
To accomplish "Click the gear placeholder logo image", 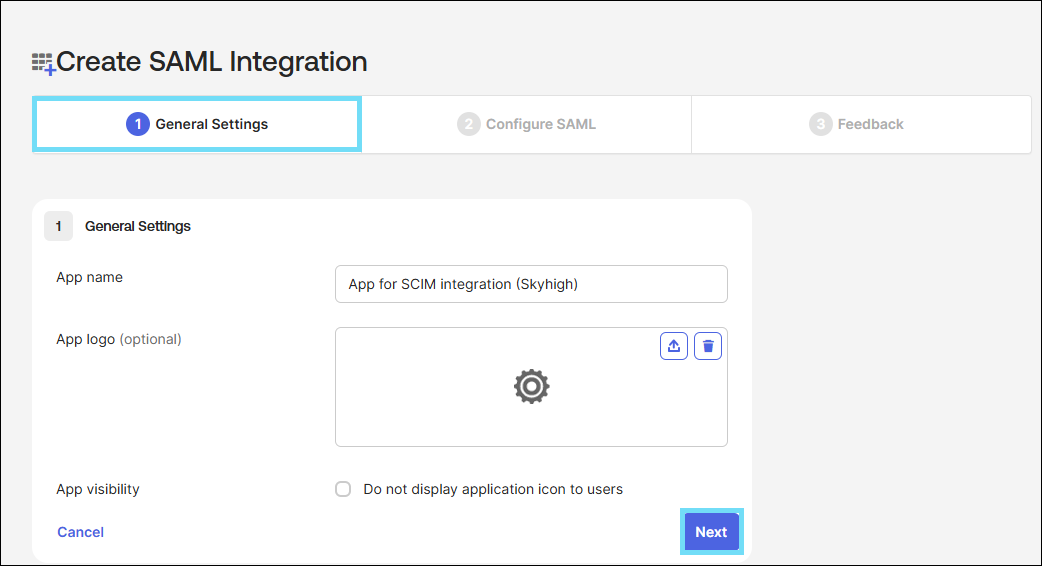I will click(532, 387).
